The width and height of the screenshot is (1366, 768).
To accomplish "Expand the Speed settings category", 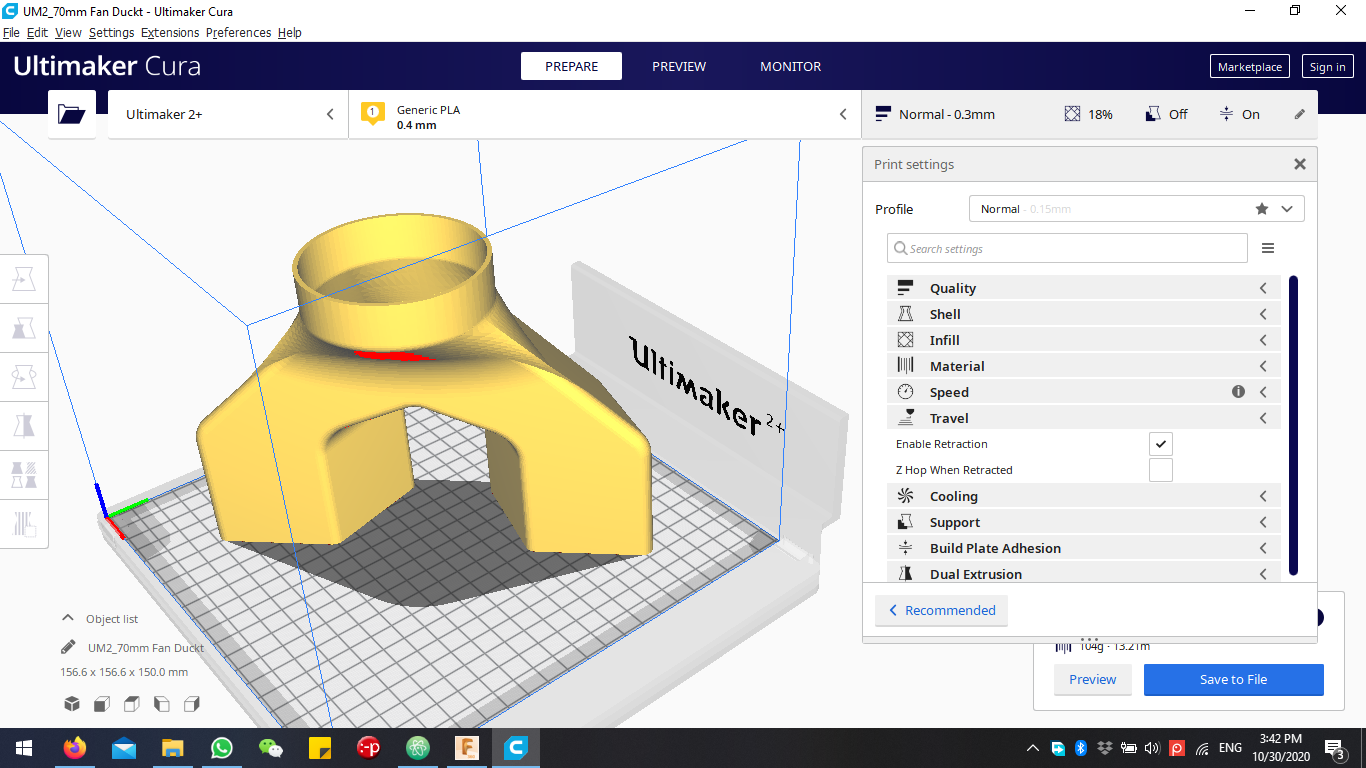I will (x=1084, y=392).
